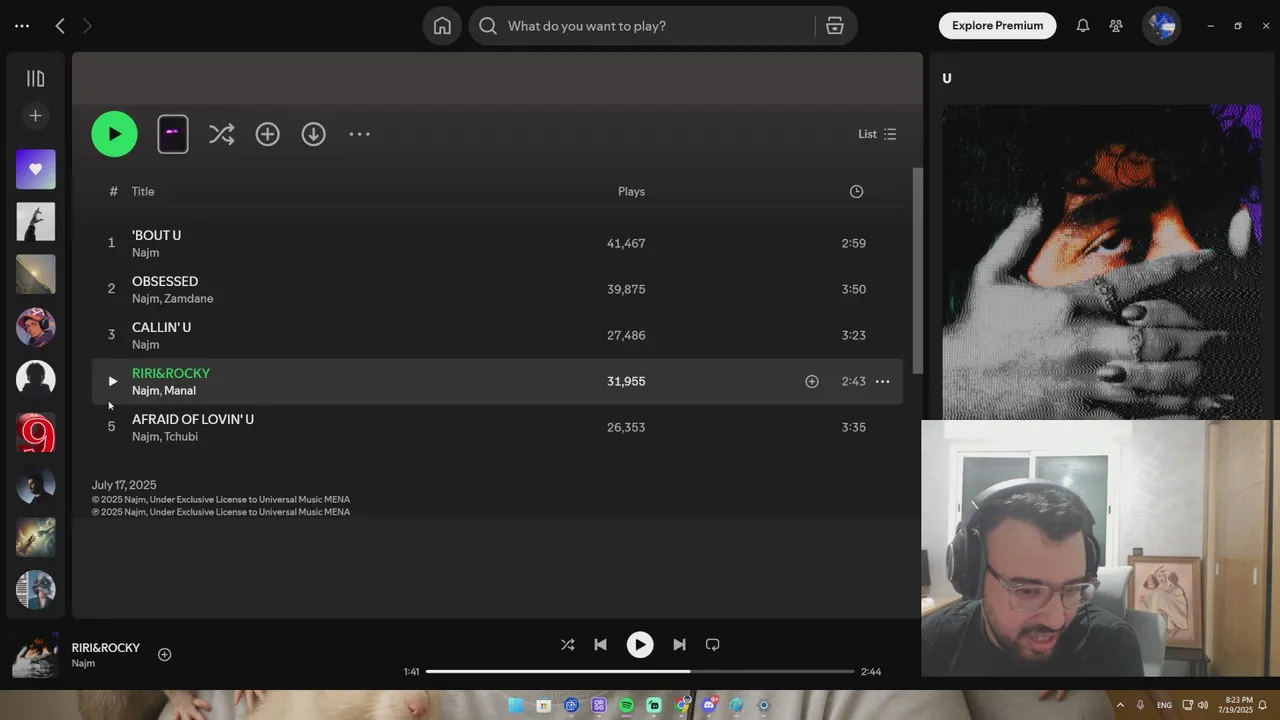The width and height of the screenshot is (1280, 720).
Task: Expand Your Library sidebar
Action: click(35, 79)
